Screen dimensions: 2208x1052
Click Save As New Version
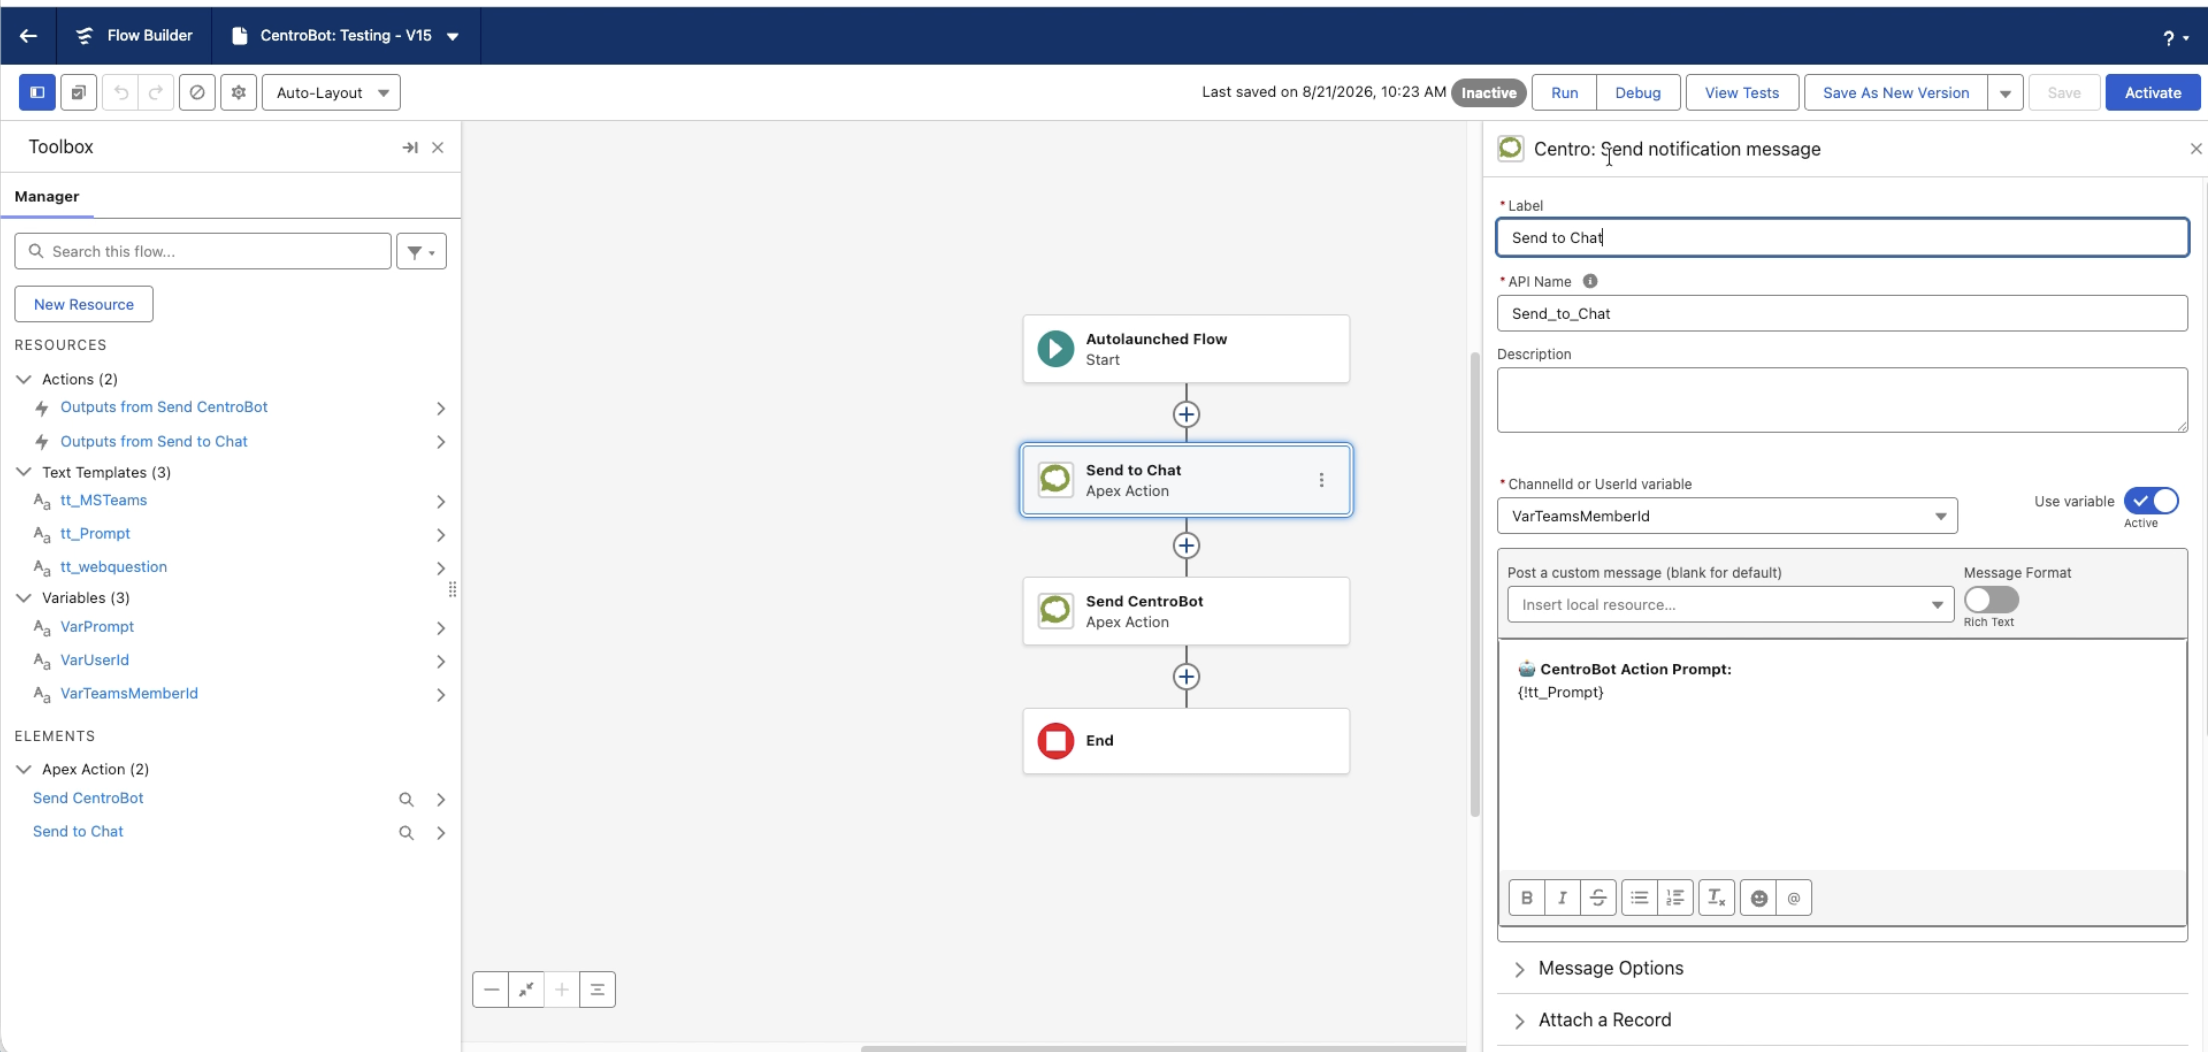[x=1896, y=93]
